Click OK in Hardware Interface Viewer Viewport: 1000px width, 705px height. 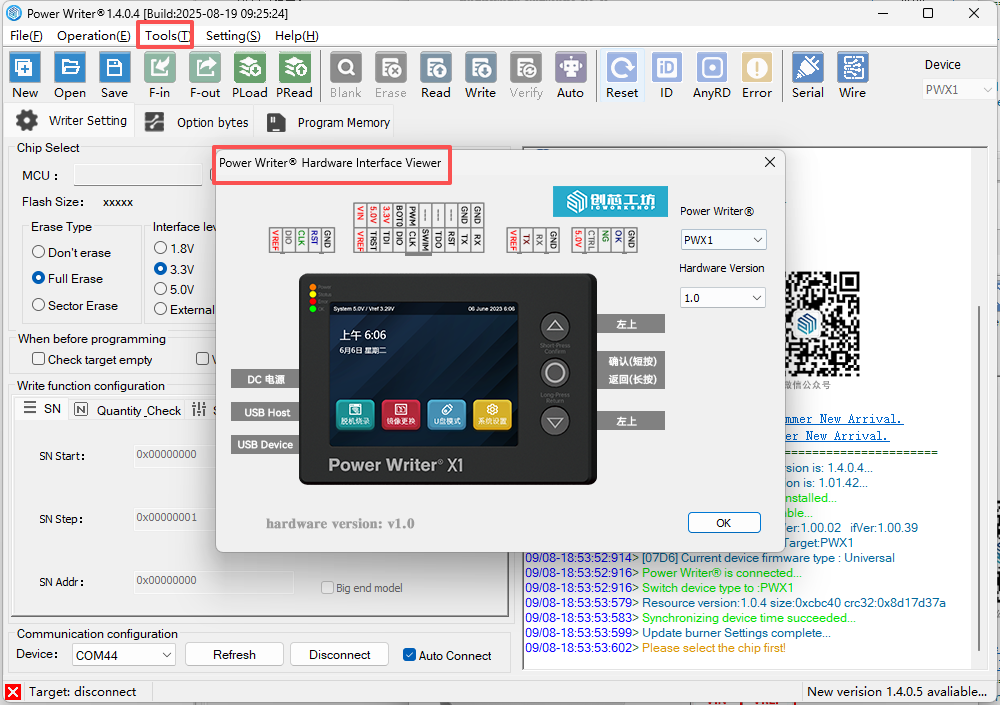(724, 523)
